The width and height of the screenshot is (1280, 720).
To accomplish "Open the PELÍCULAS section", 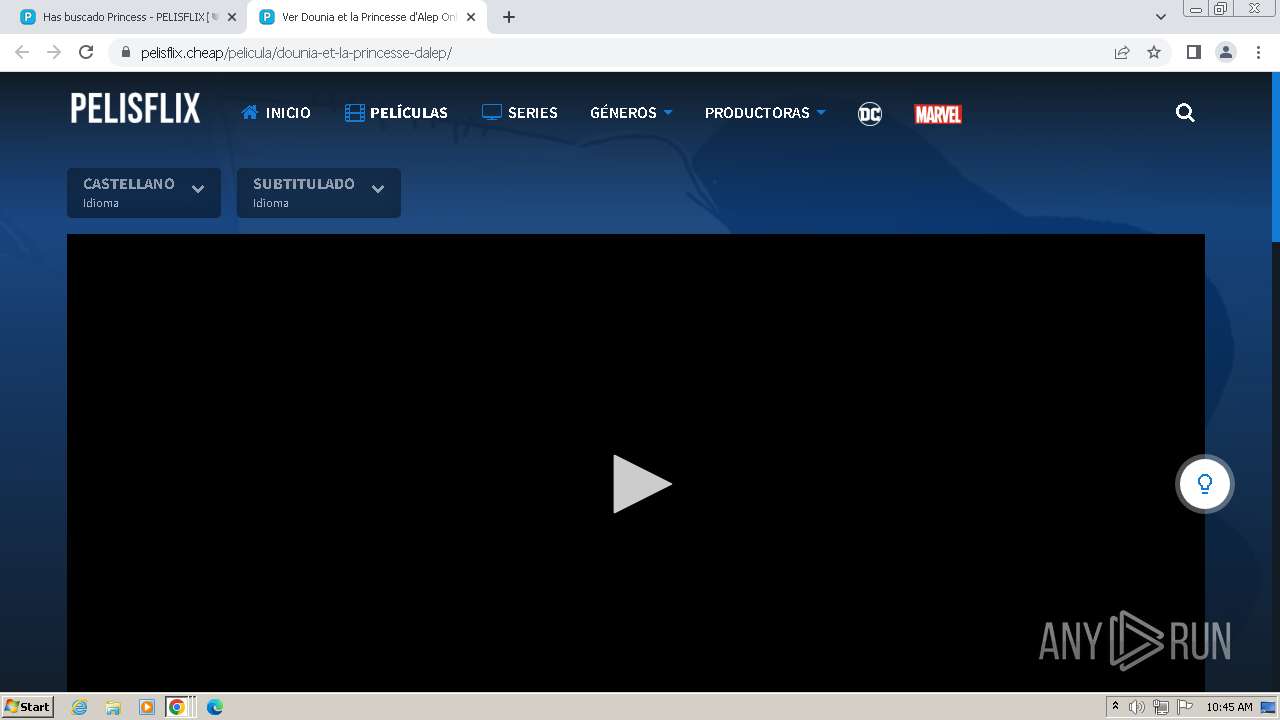I will [x=396, y=113].
